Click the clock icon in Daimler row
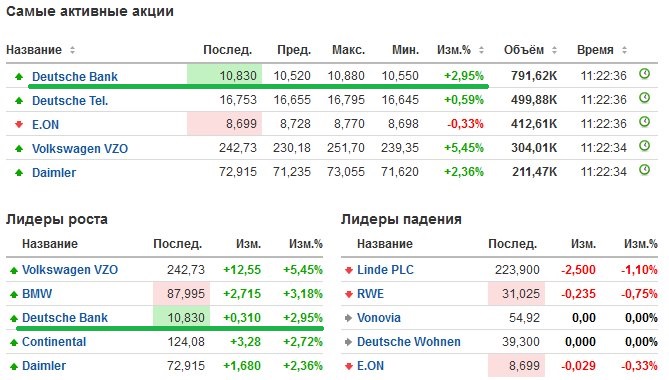 coord(644,170)
